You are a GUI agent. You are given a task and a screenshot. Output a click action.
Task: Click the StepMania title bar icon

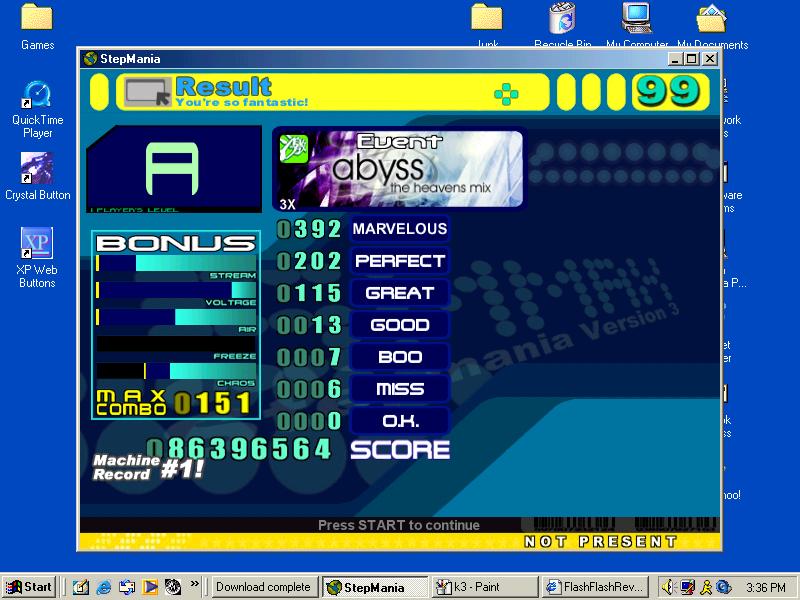pos(90,59)
